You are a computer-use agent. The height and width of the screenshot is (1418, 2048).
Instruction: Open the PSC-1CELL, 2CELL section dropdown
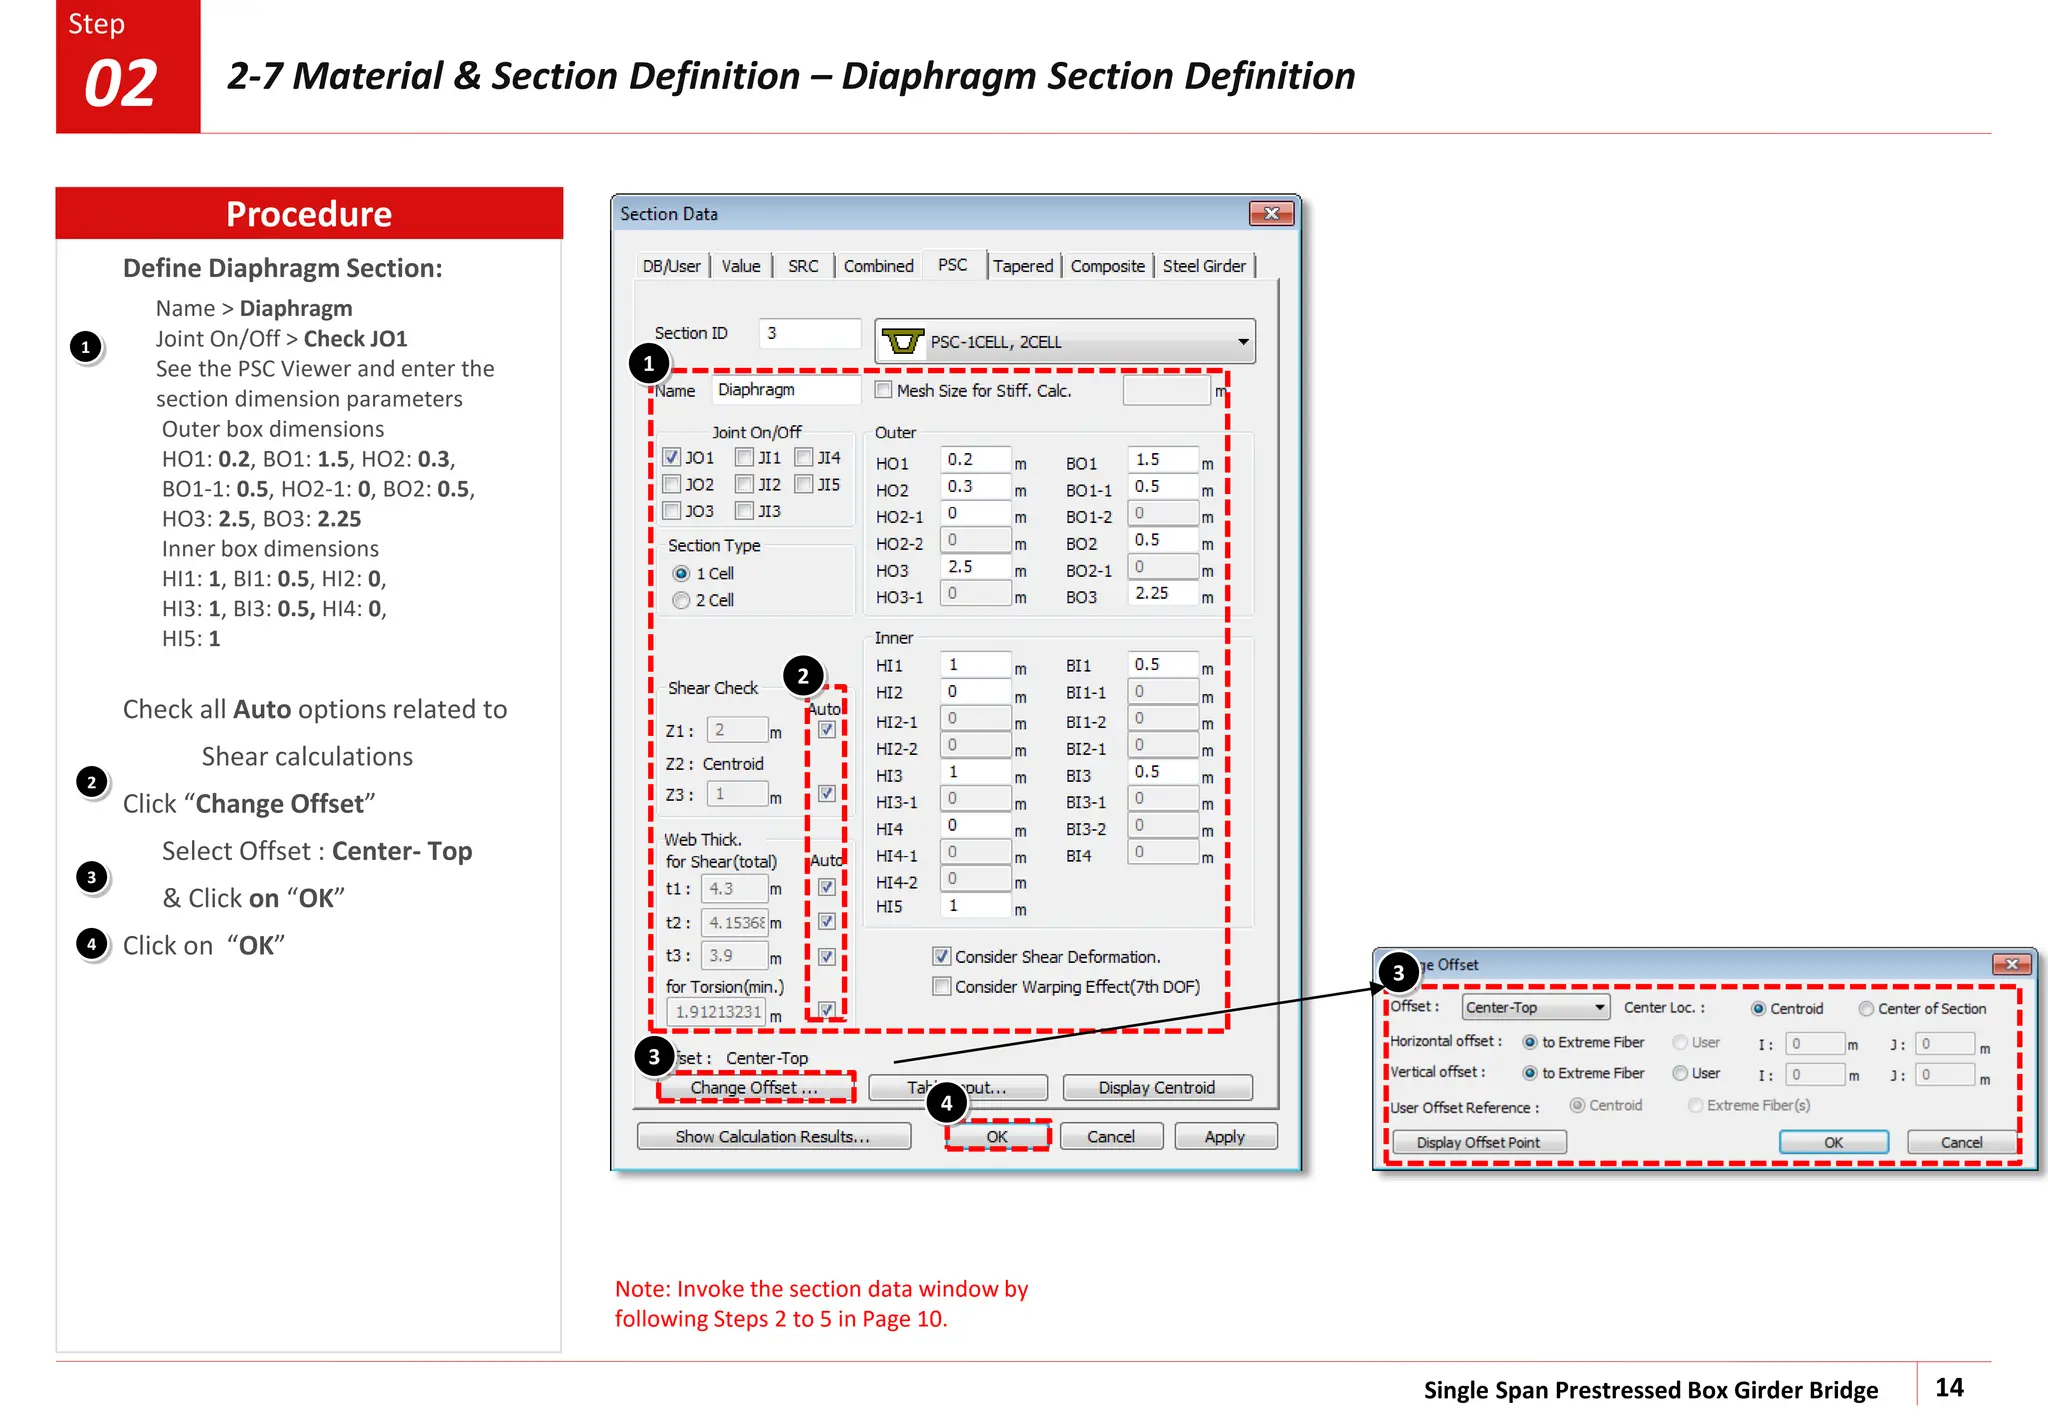[x=1242, y=342]
